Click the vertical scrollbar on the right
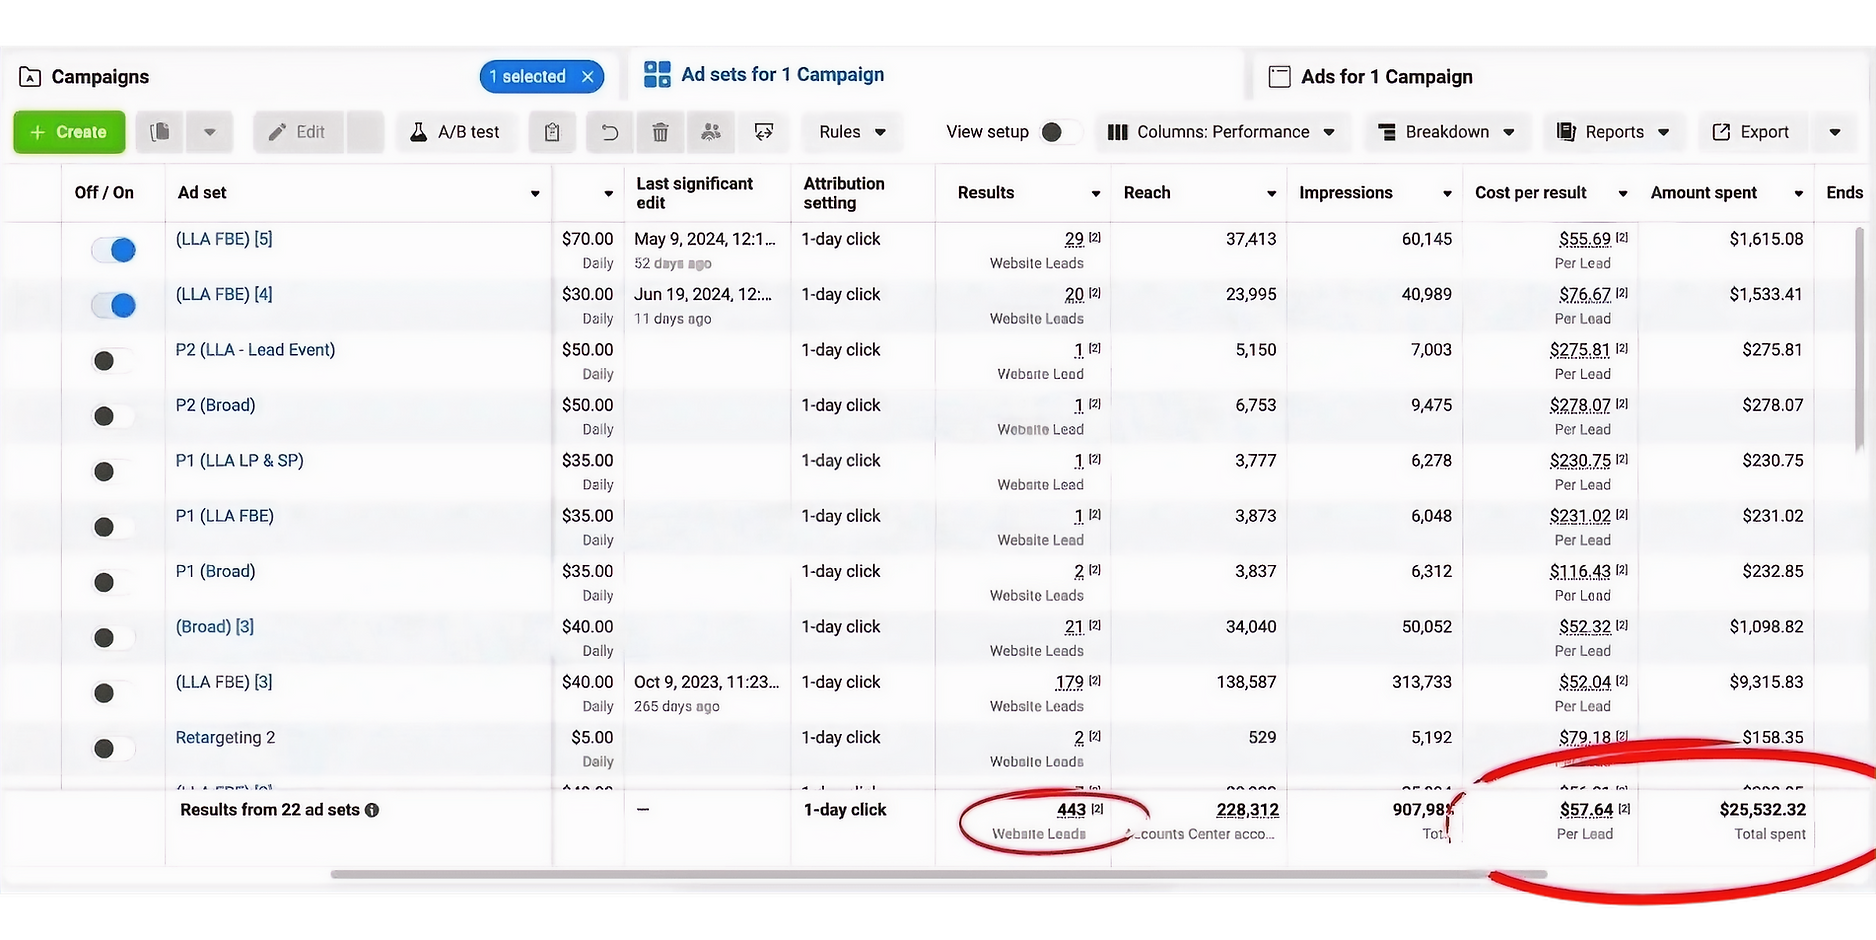The height and width of the screenshot is (940, 1876). 1860,340
